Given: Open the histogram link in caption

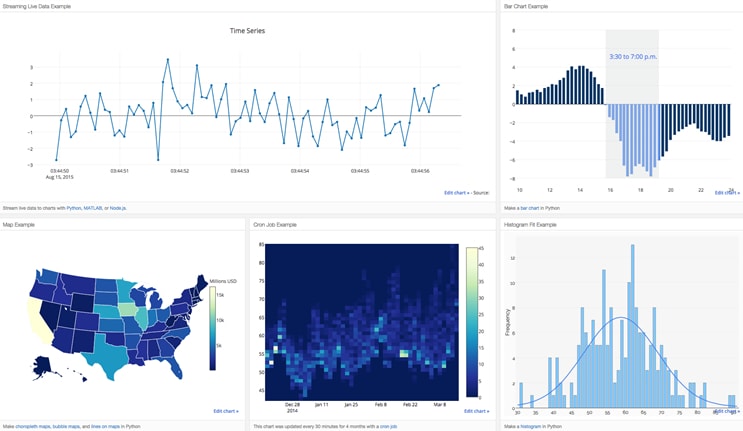Looking at the screenshot, I should pos(531,426).
